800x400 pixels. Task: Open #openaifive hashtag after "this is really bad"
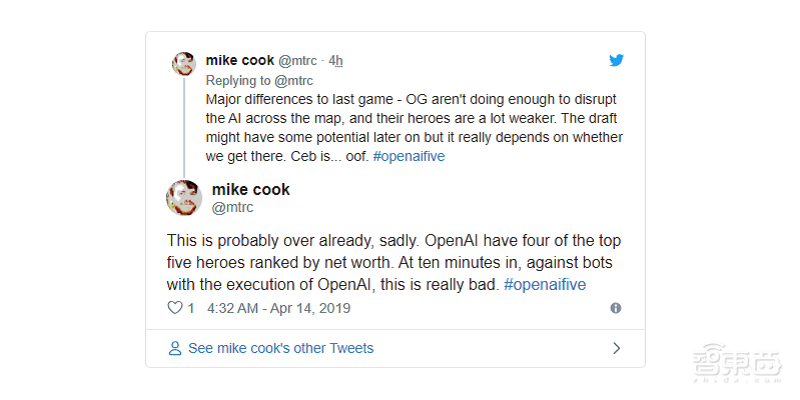pos(545,285)
